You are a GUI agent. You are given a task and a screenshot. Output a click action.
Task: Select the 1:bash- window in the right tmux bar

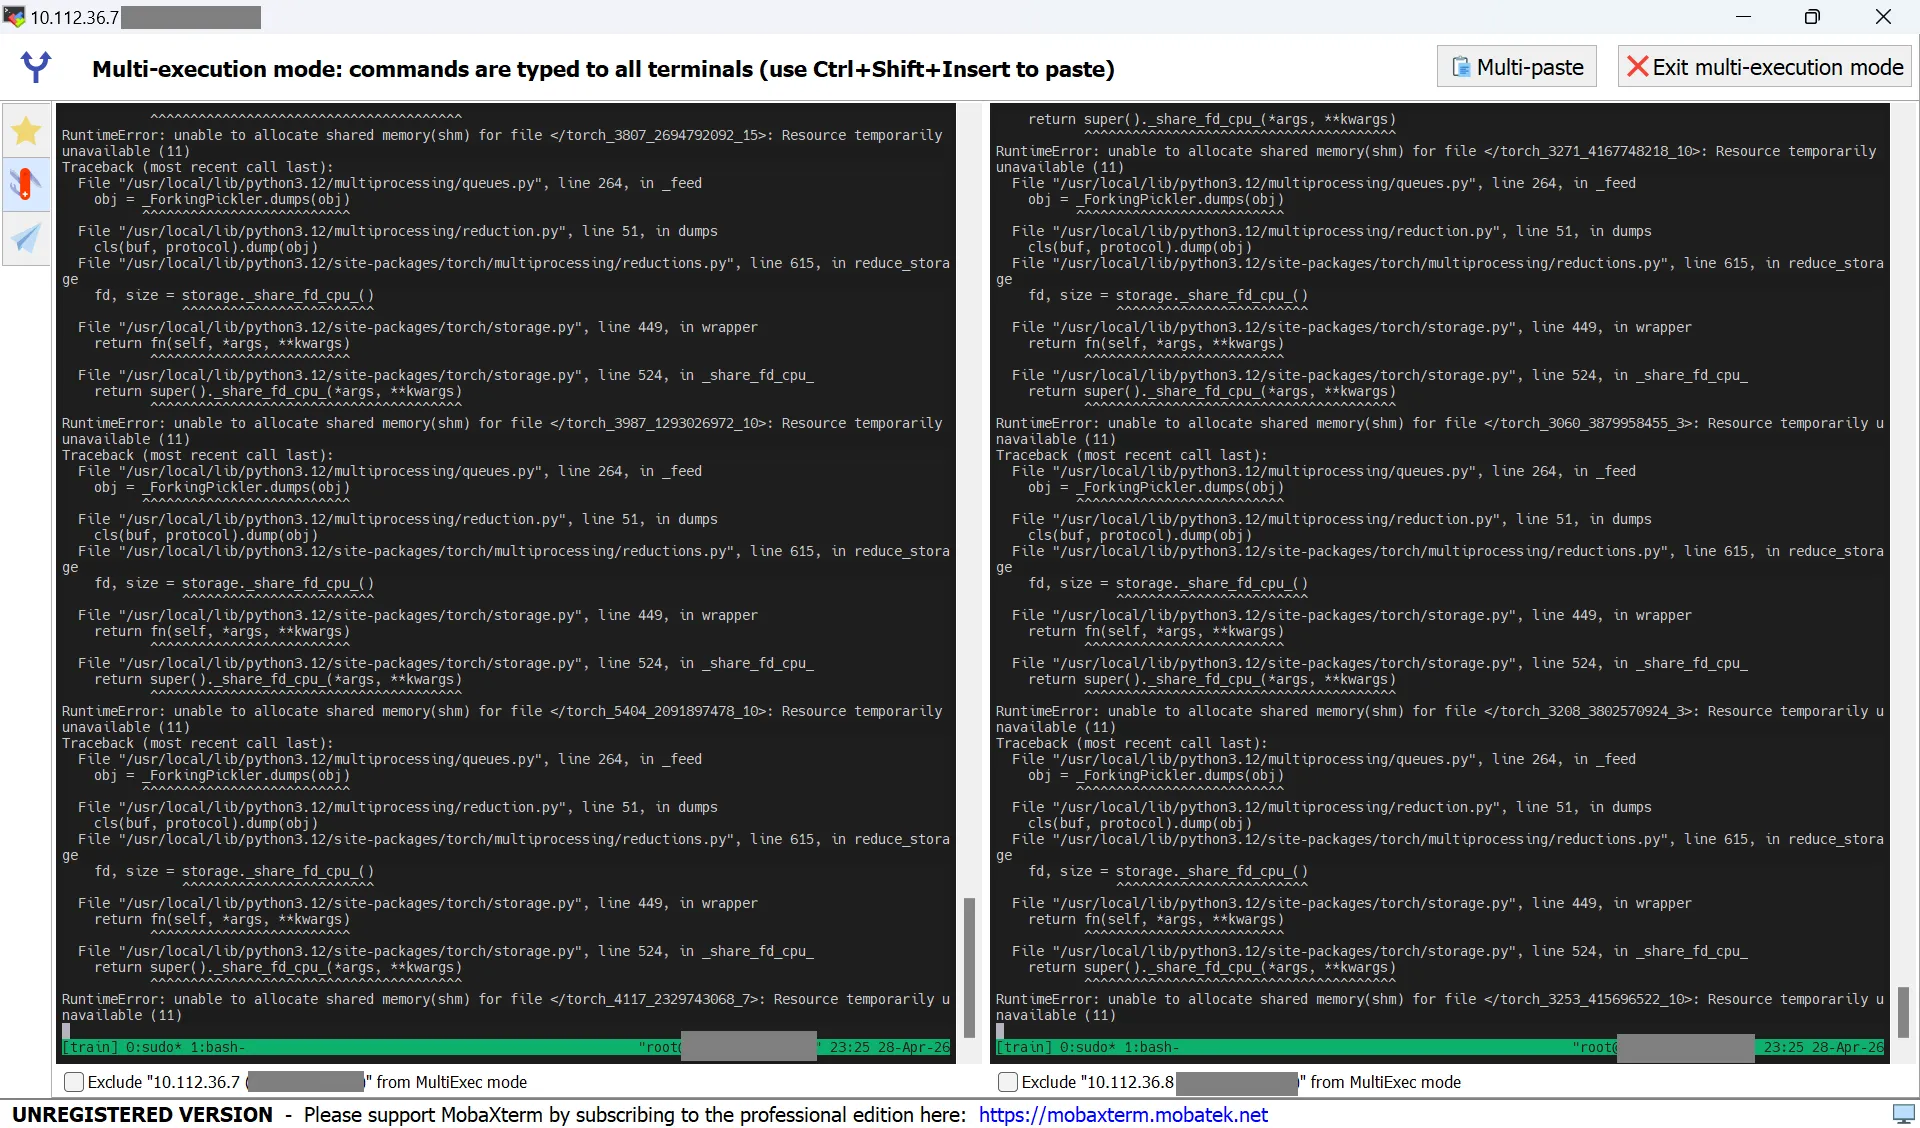pos(1151,1047)
